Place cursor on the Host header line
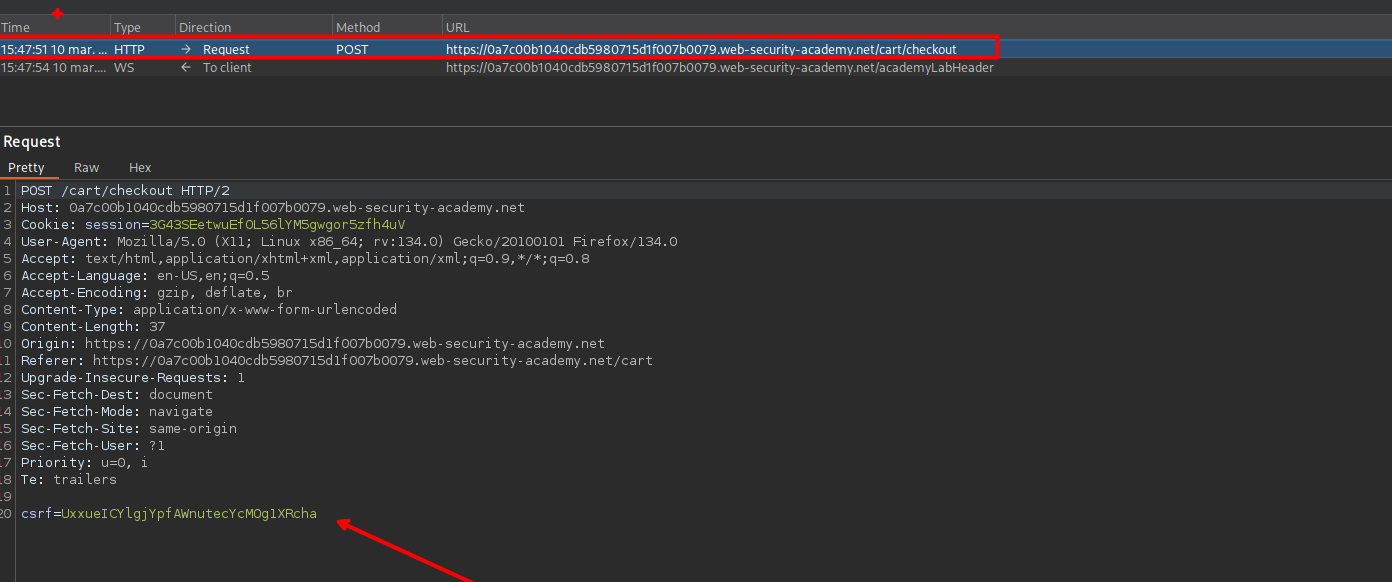The width and height of the screenshot is (1392, 582). pyautogui.click(x=272, y=208)
